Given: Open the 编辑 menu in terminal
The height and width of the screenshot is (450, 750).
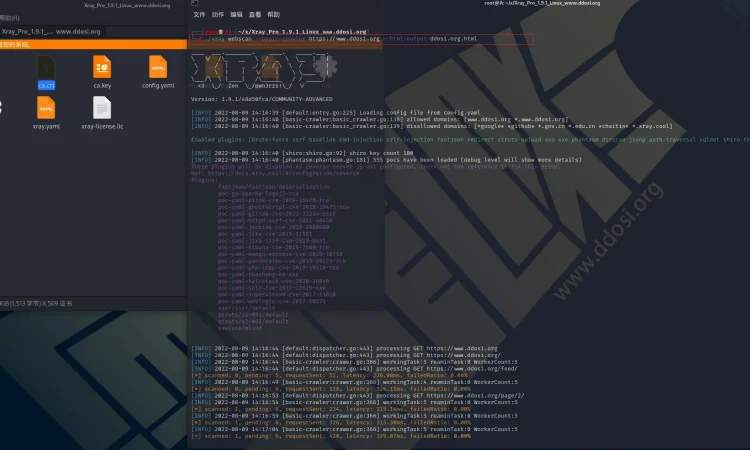Looking at the screenshot, I should point(236,15).
